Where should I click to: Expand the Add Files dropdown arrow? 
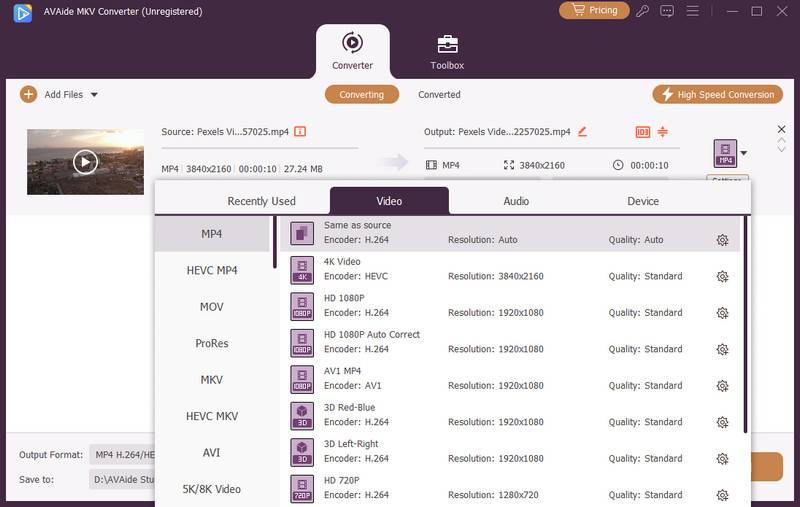(x=94, y=95)
